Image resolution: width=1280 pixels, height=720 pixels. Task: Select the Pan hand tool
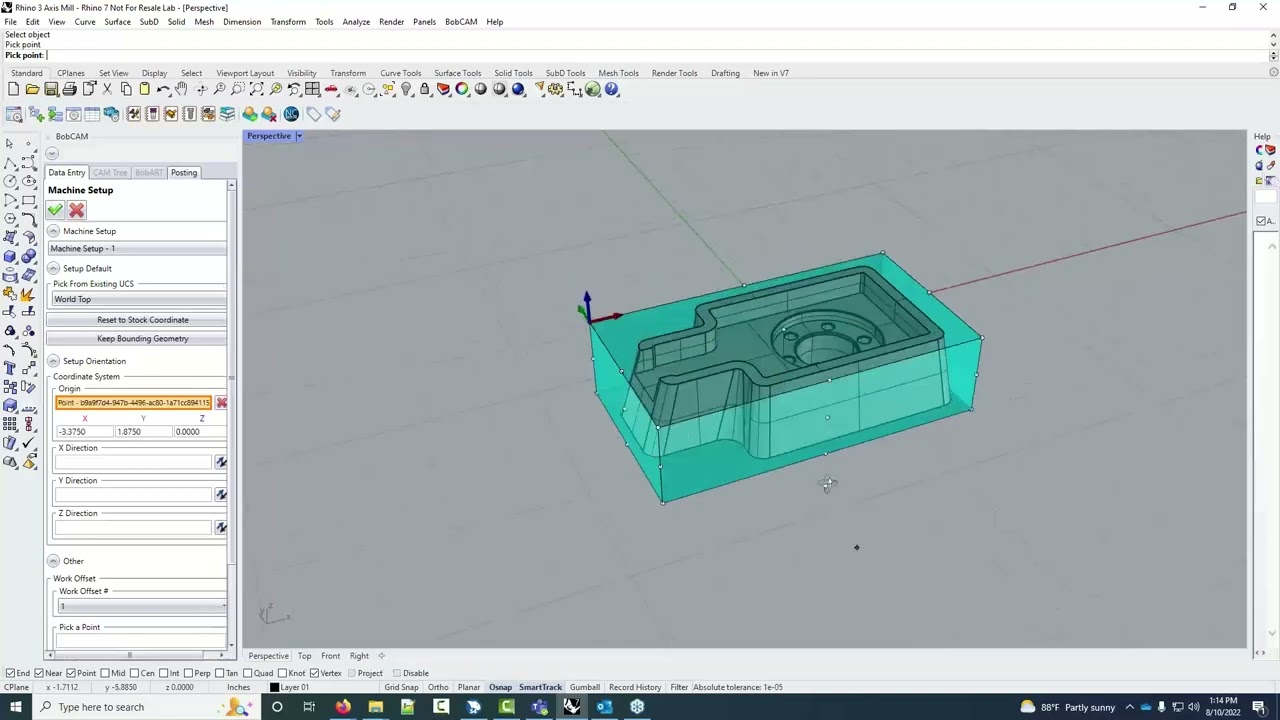(182, 89)
